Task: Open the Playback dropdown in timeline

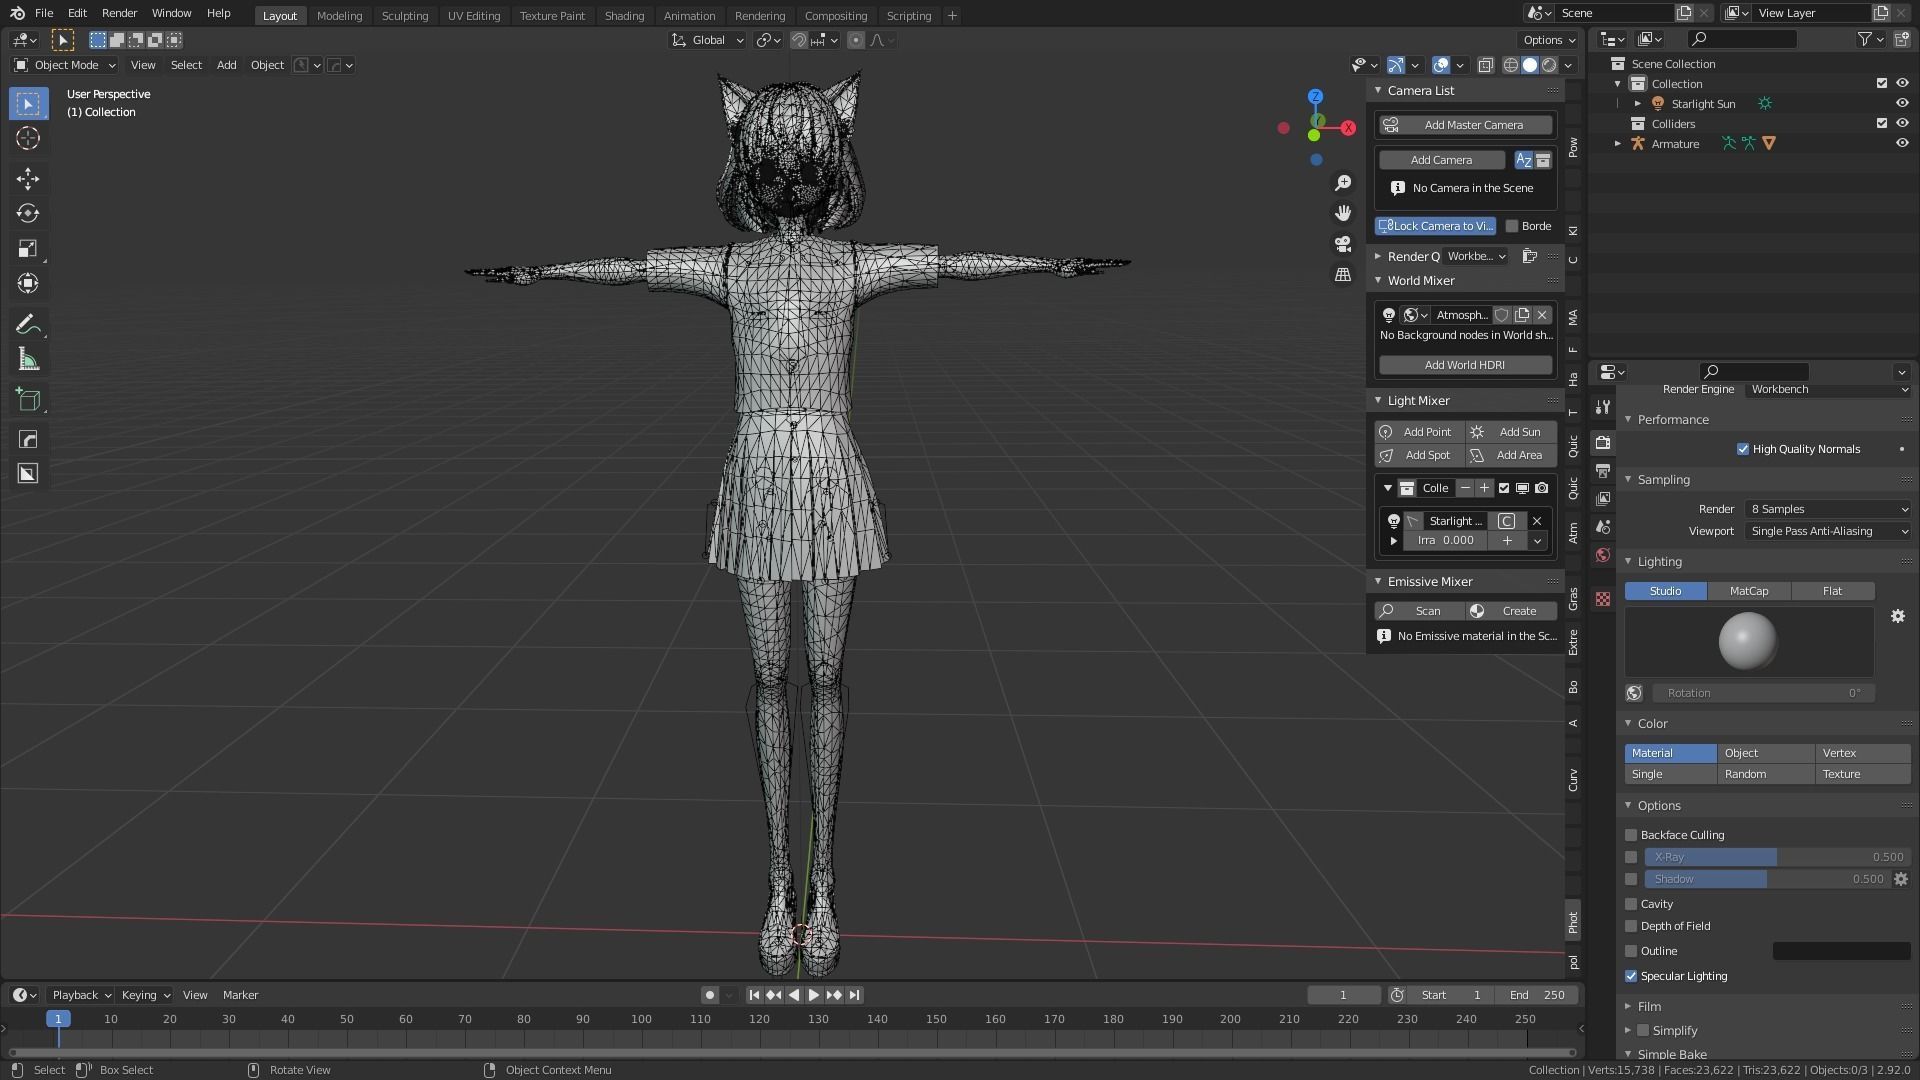Action: point(81,995)
